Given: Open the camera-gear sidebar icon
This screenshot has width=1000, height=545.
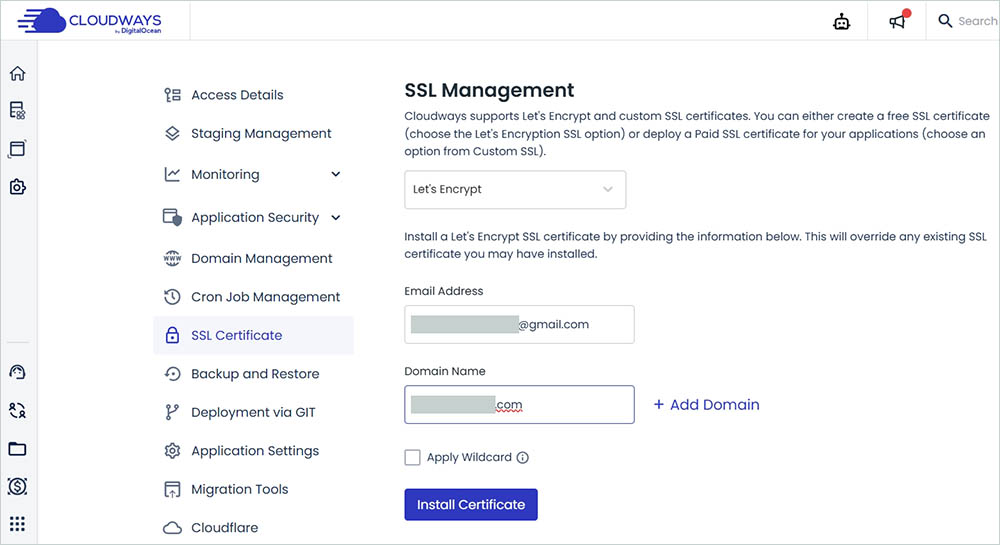Looking at the screenshot, I should (18, 187).
